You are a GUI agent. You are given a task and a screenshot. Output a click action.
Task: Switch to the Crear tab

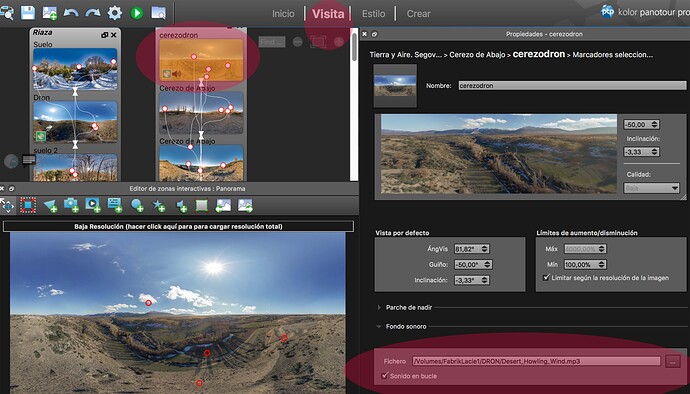[x=418, y=14]
